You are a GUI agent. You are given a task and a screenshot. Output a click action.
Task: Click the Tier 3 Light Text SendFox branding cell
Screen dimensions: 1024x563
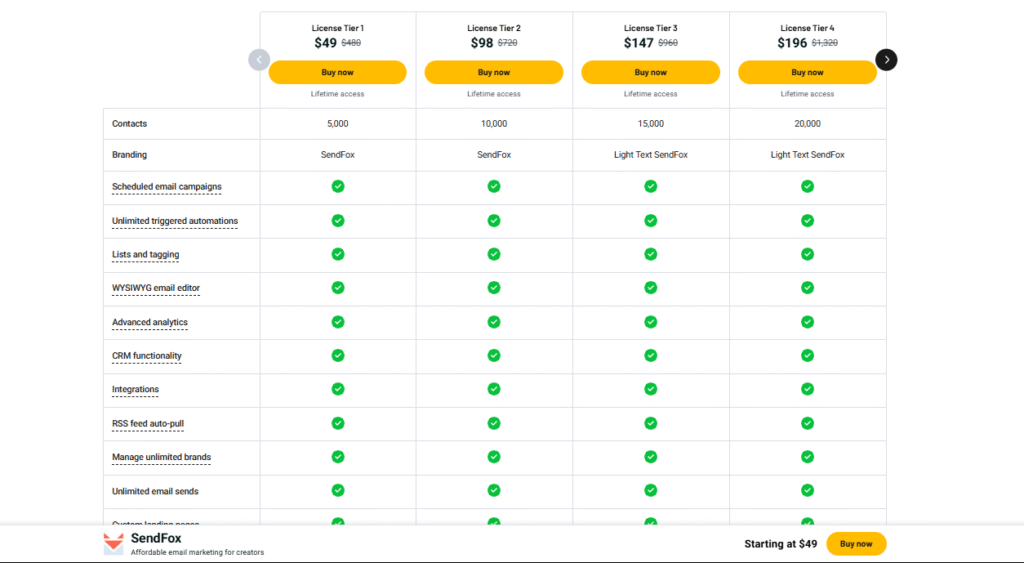click(650, 155)
